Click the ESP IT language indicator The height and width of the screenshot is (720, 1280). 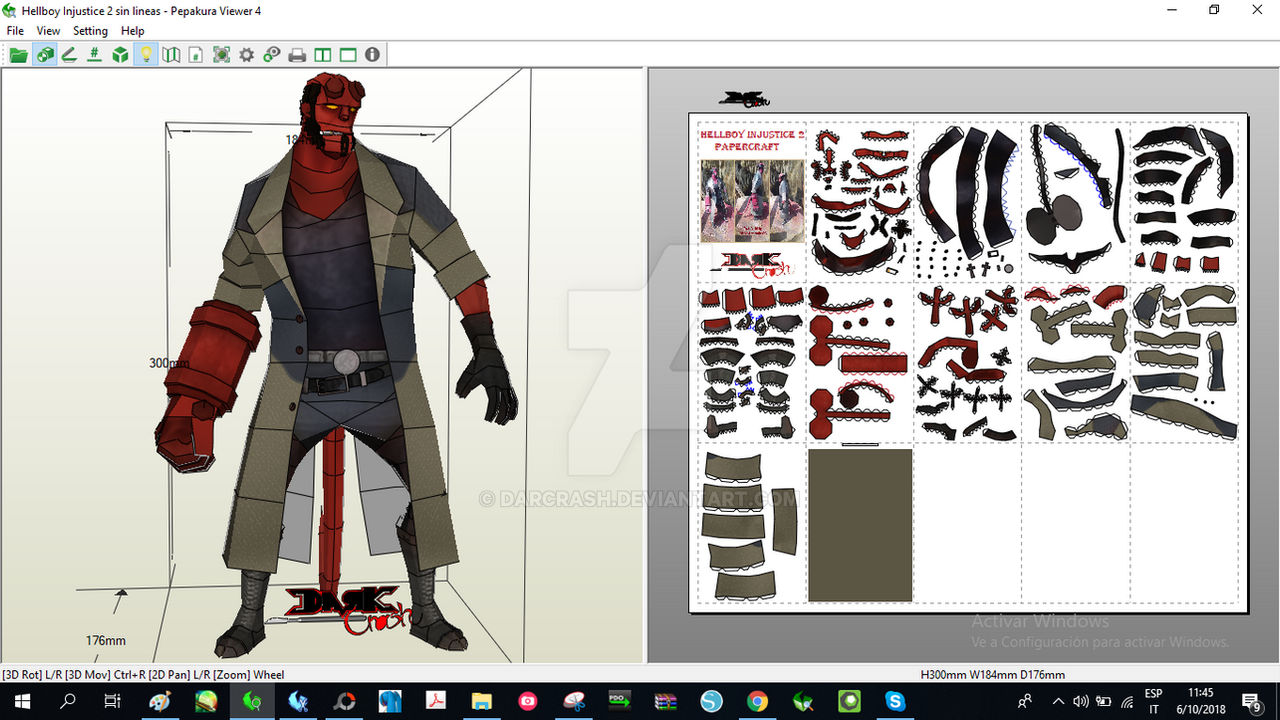[1153, 701]
